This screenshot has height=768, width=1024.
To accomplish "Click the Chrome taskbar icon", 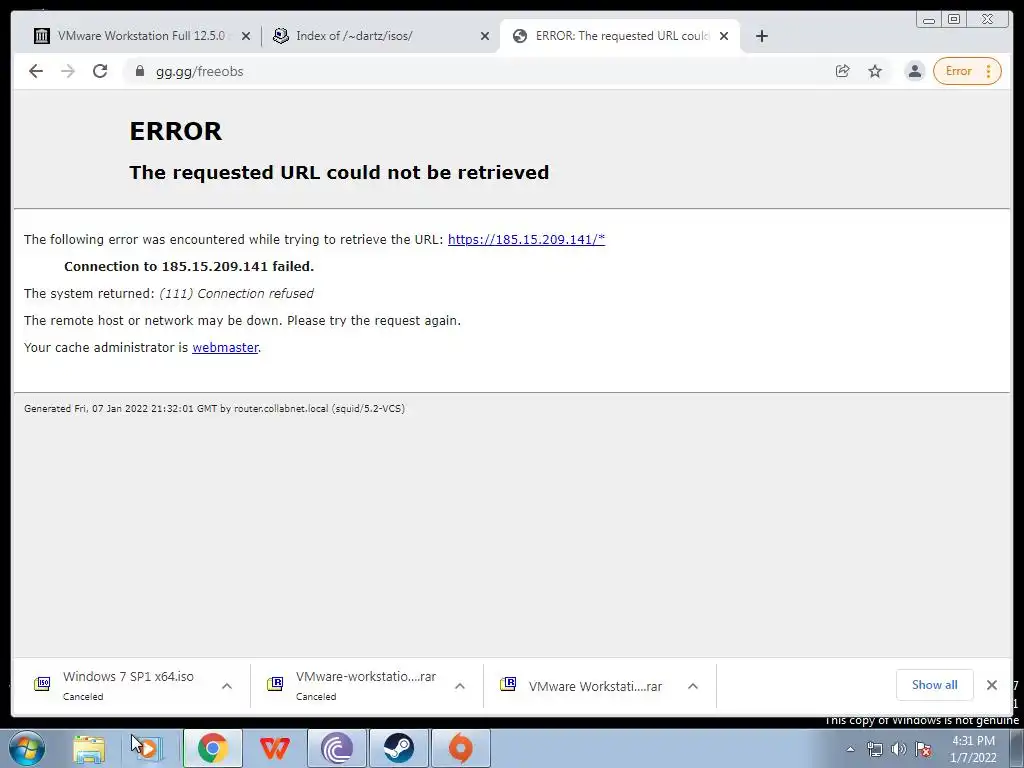I will tap(212, 748).
